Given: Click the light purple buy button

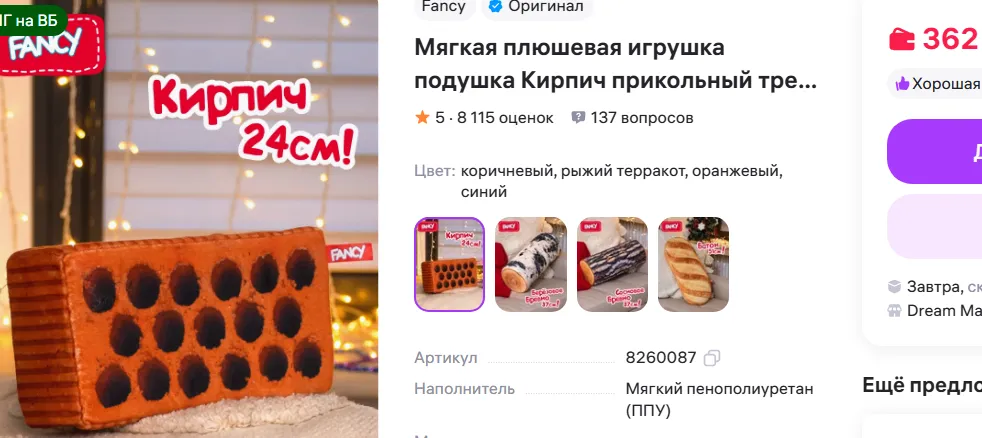Looking at the screenshot, I should [x=934, y=226].
